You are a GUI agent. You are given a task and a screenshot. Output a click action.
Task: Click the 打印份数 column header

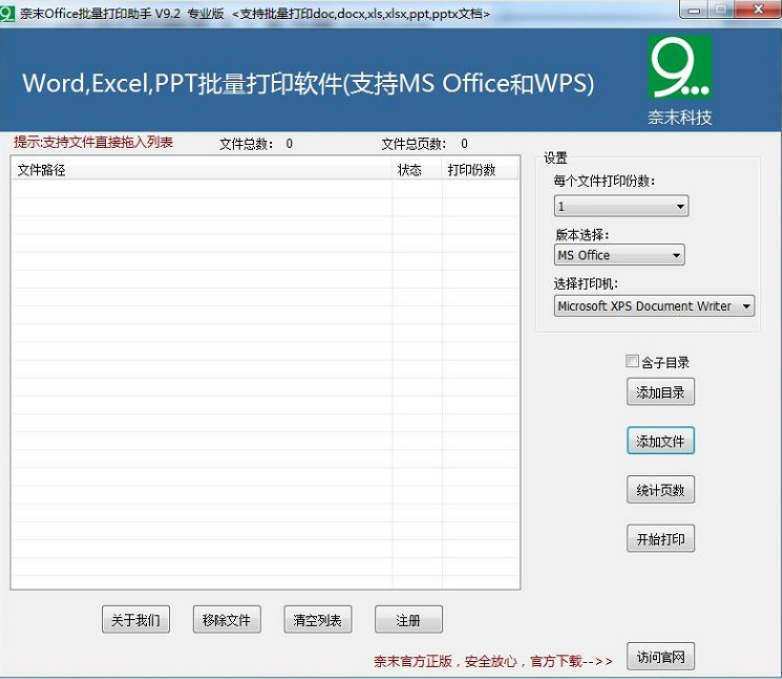480,170
